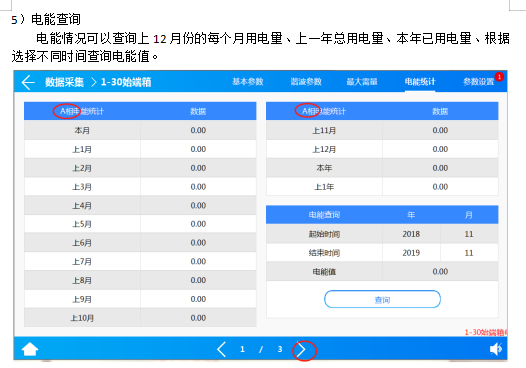This screenshot has height=368, width=526.
Task: Open the red notification badge
Action: point(499,77)
